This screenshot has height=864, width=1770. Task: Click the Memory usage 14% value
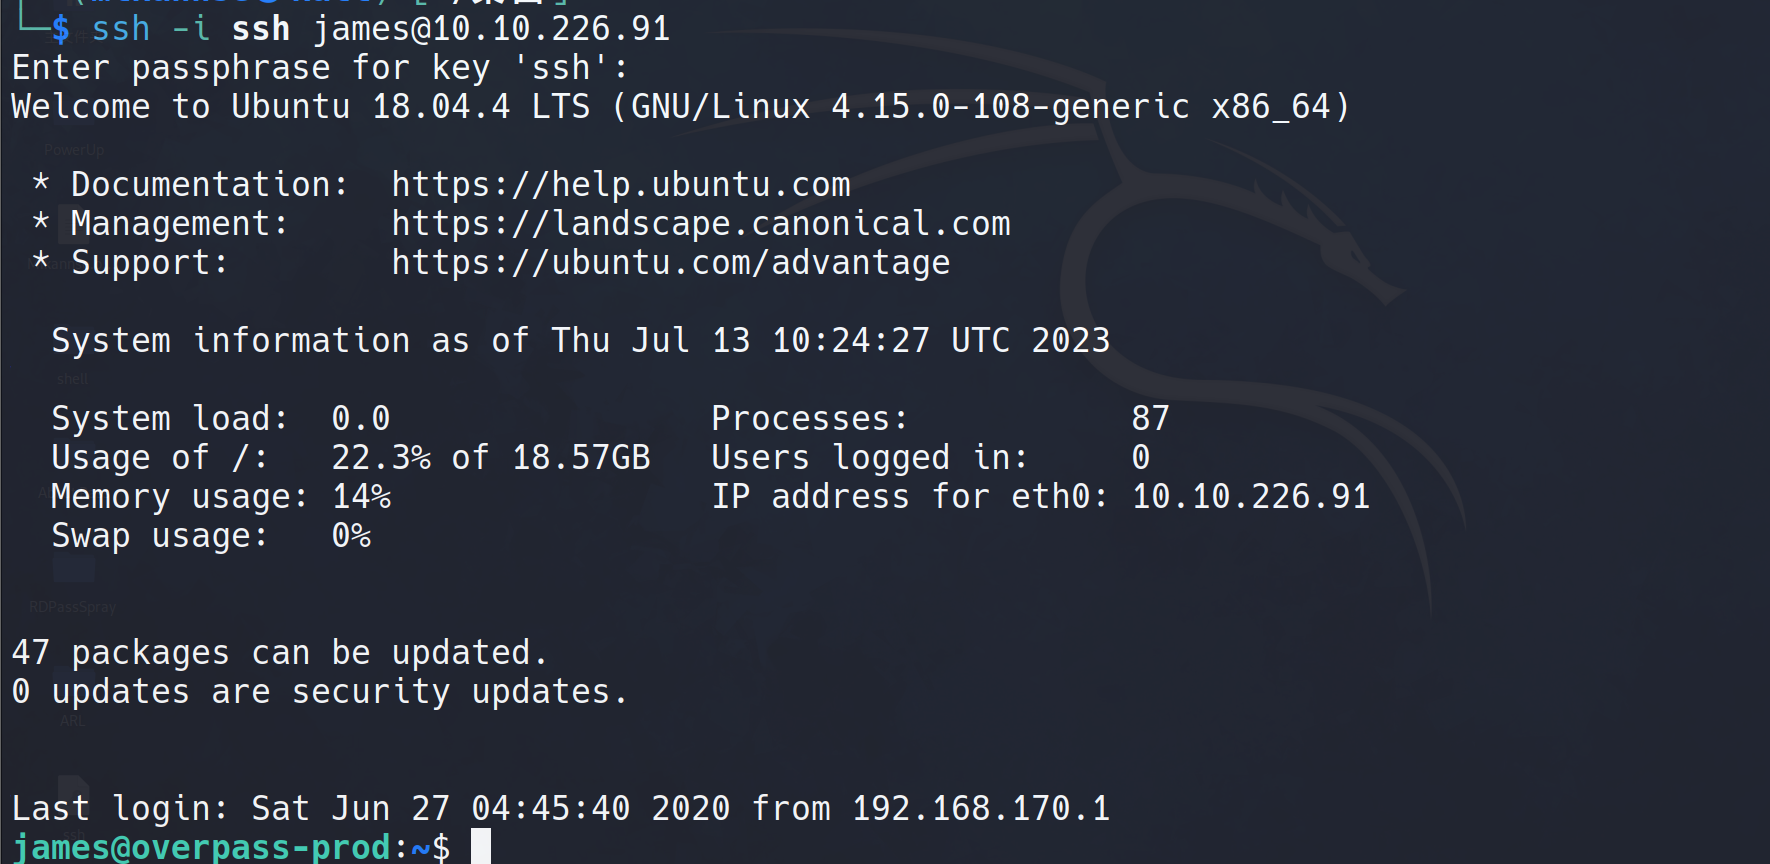pos(361,497)
